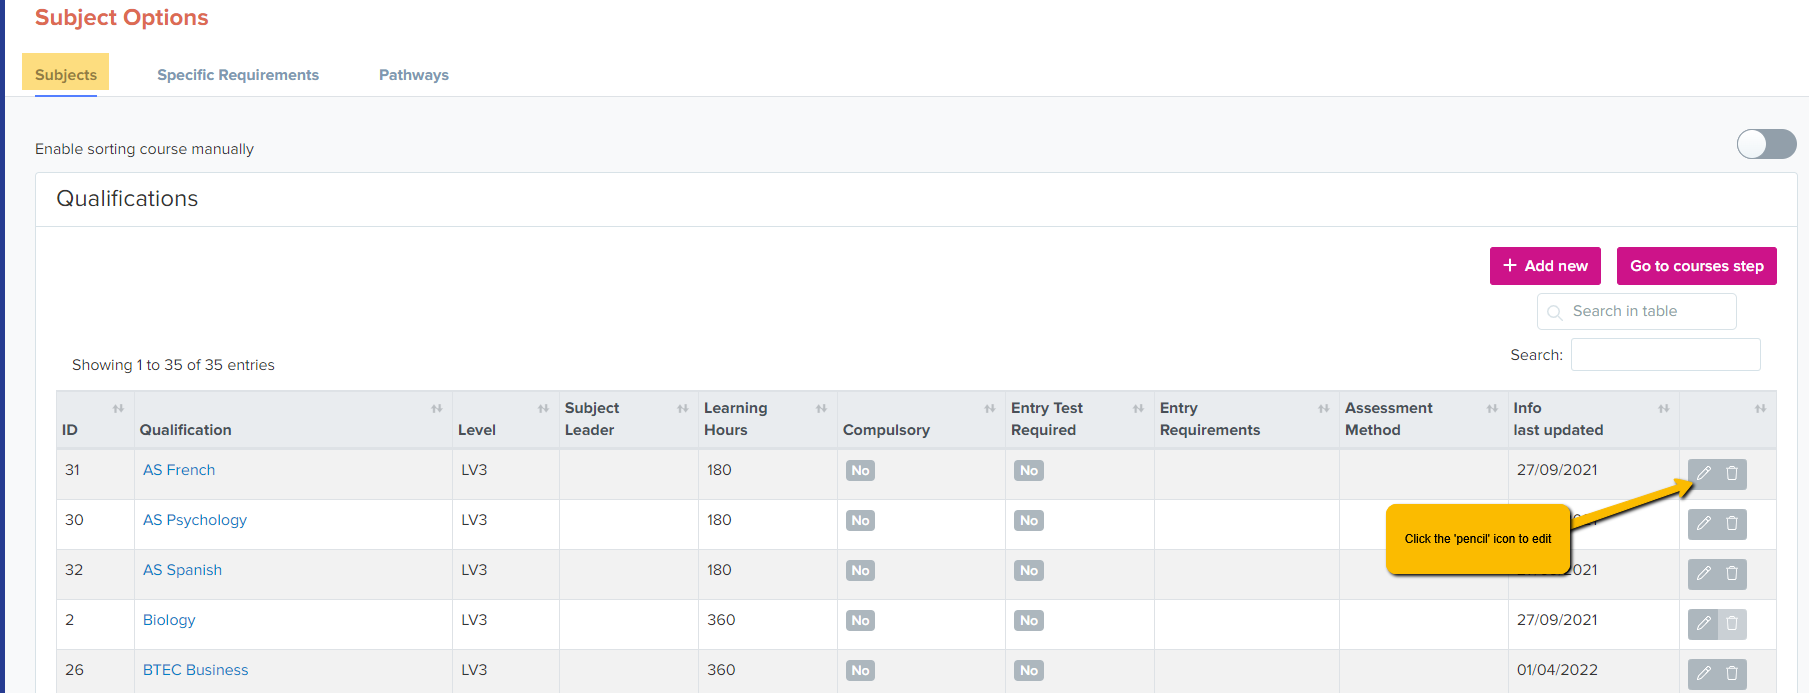Click the pencil edit icon for AS French
Viewport: 1809px width, 693px height.
(x=1703, y=473)
